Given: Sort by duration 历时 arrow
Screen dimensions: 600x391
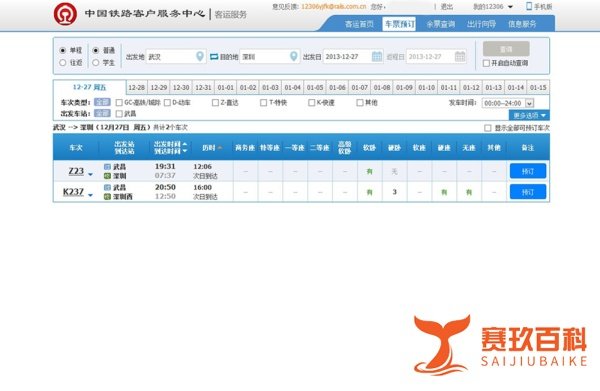Looking at the screenshot, I should tap(220, 148).
